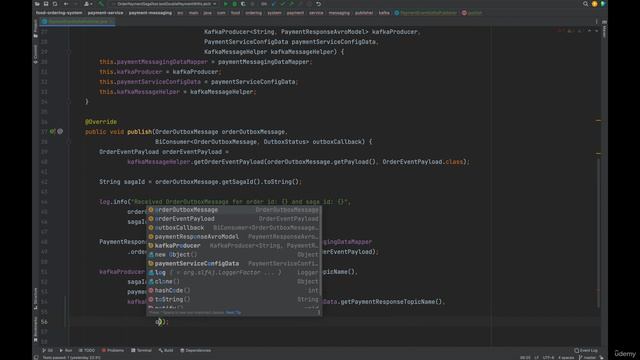
Task: Open the Git tool window button
Action: click(x=47, y=350)
